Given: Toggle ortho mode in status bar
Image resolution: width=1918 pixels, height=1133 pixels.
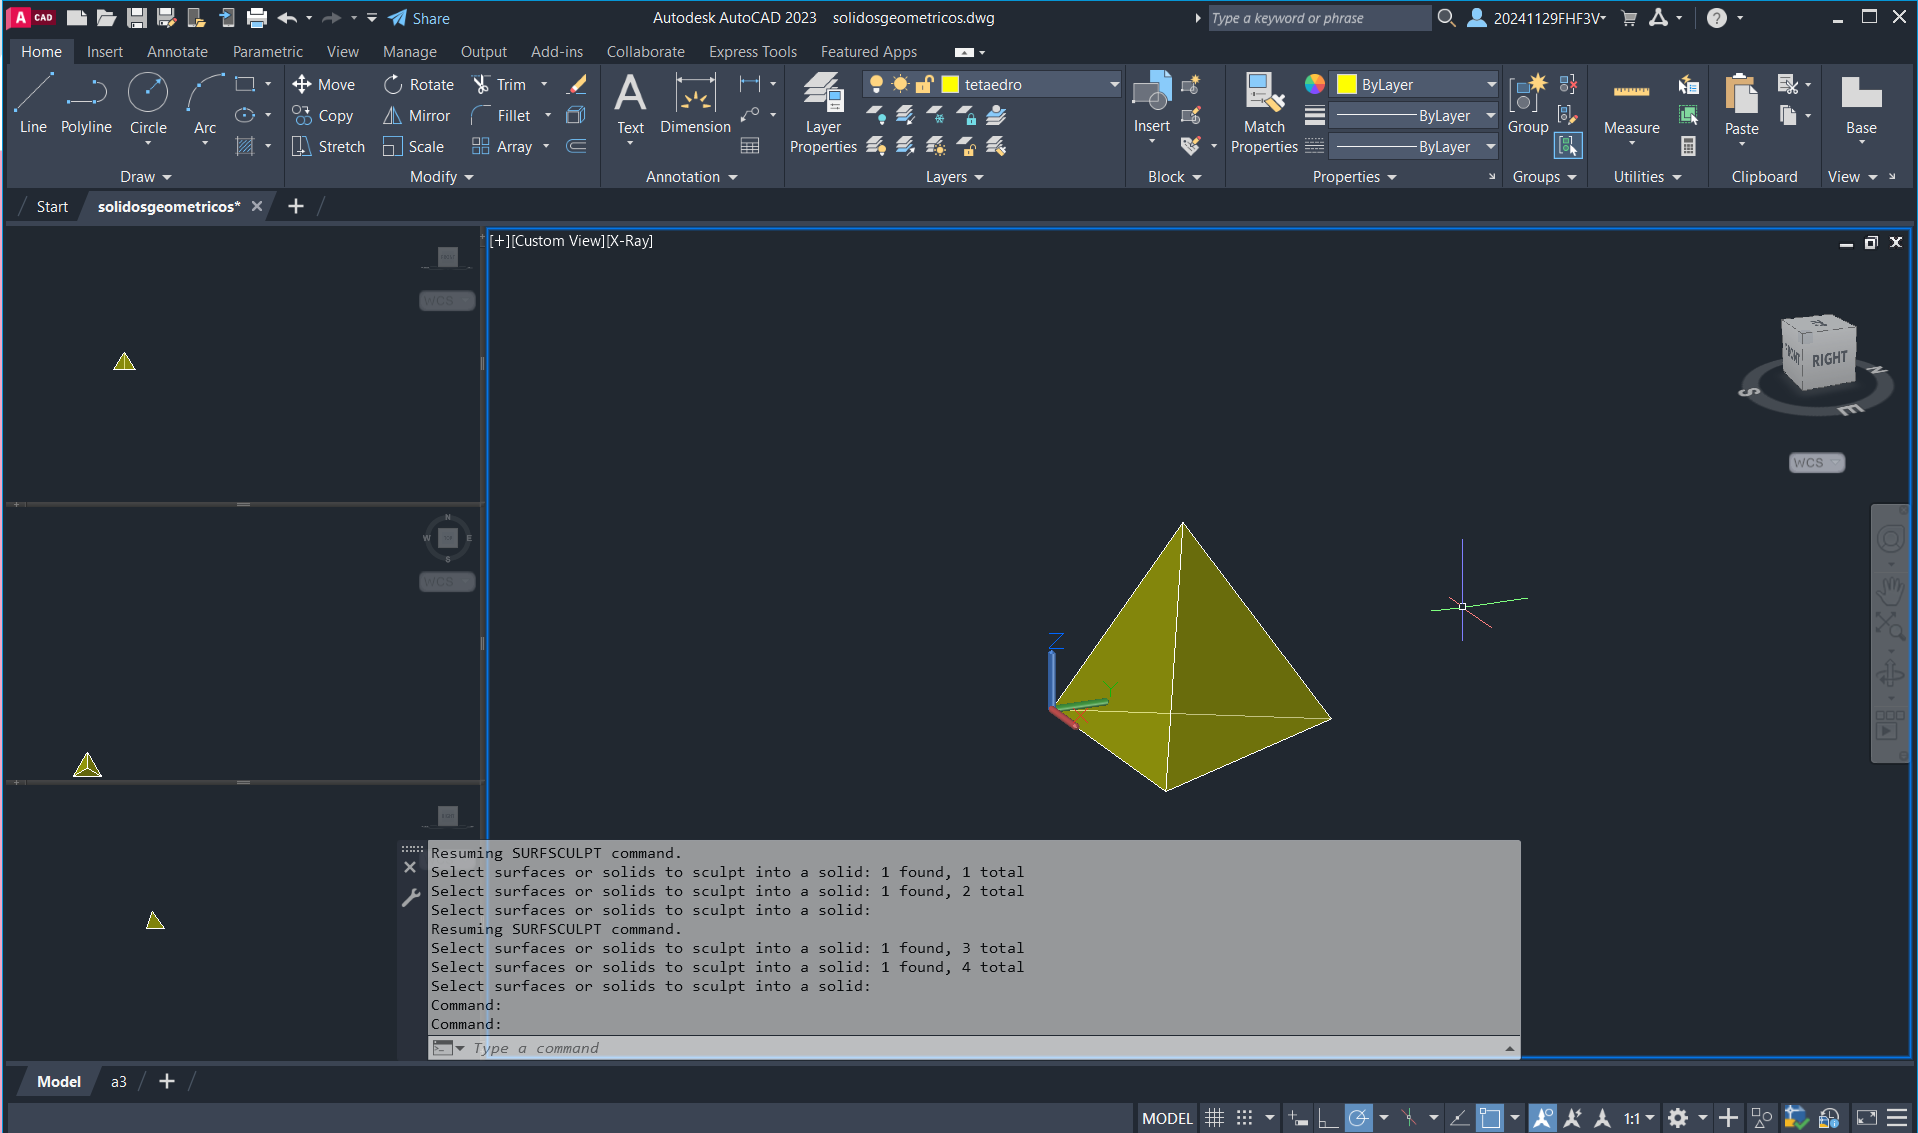Looking at the screenshot, I should [1328, 1118].
